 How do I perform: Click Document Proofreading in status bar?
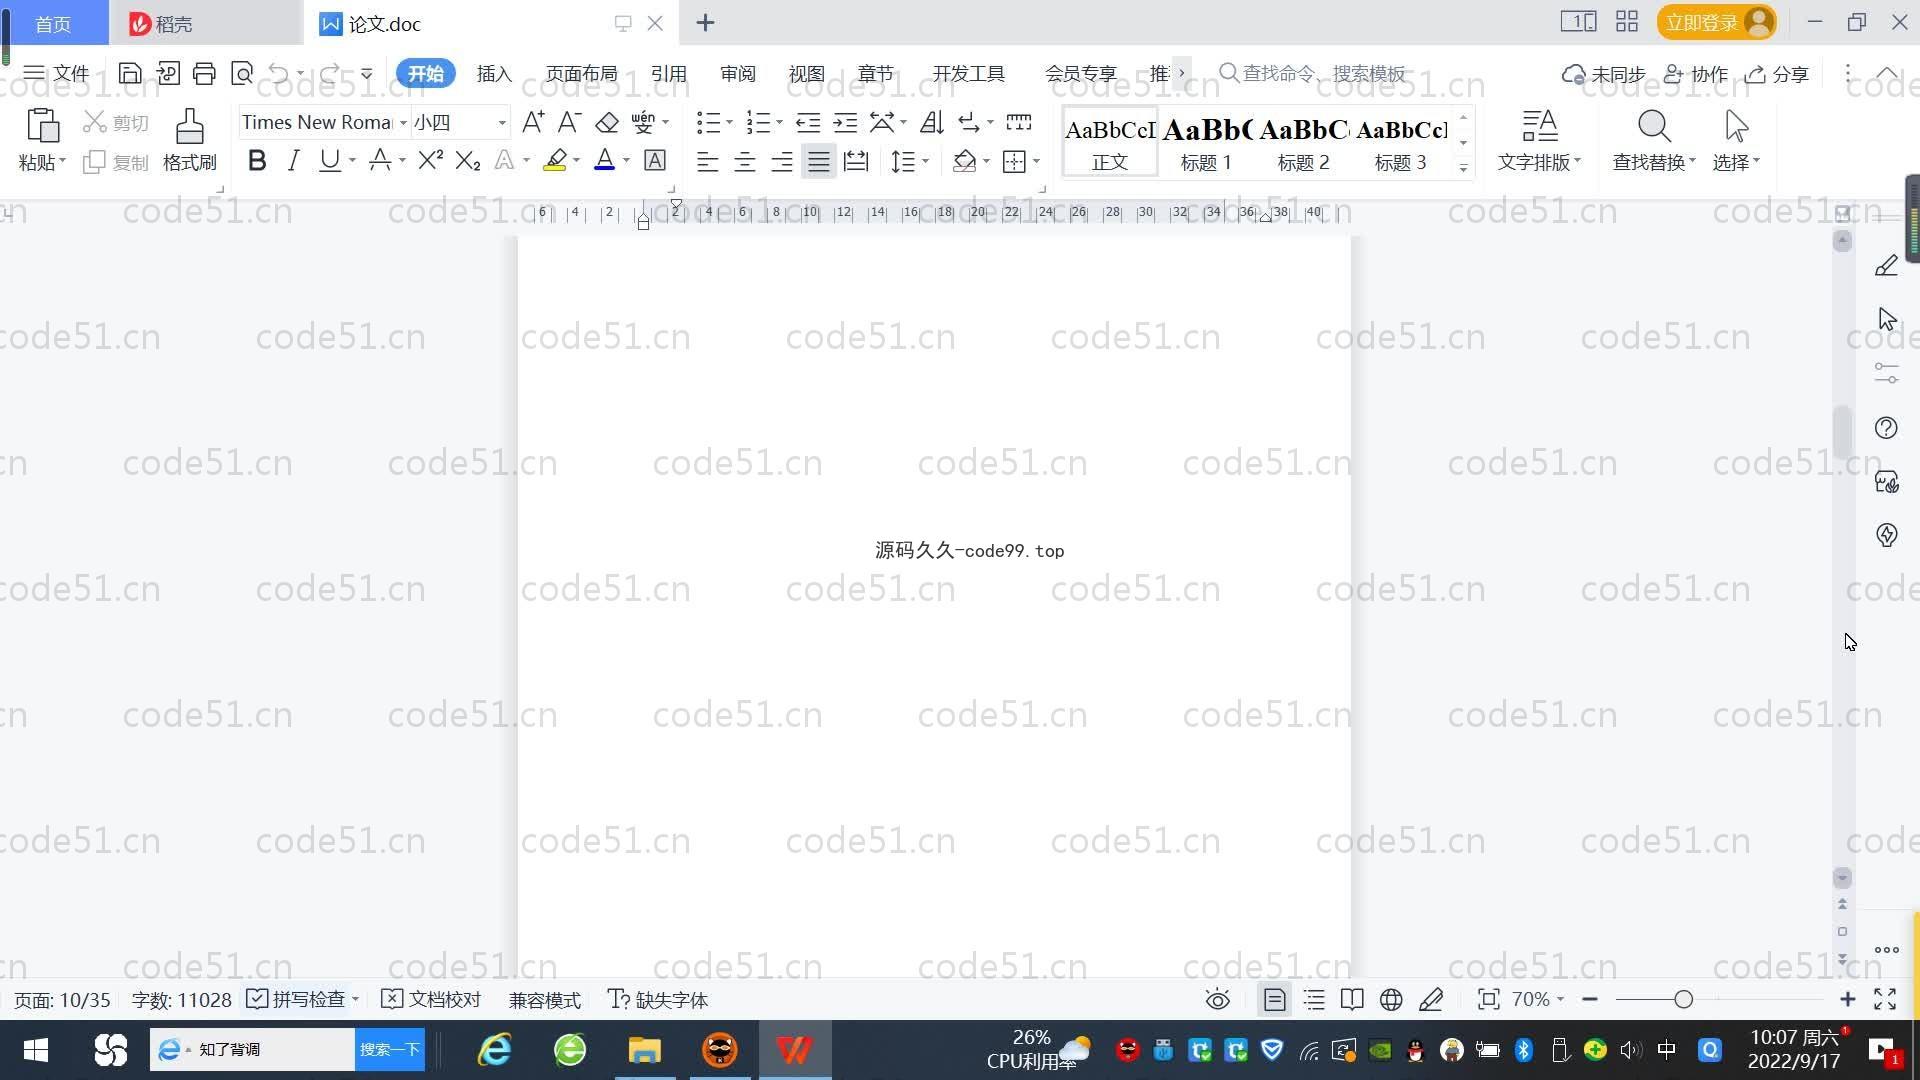coord(431,999)
